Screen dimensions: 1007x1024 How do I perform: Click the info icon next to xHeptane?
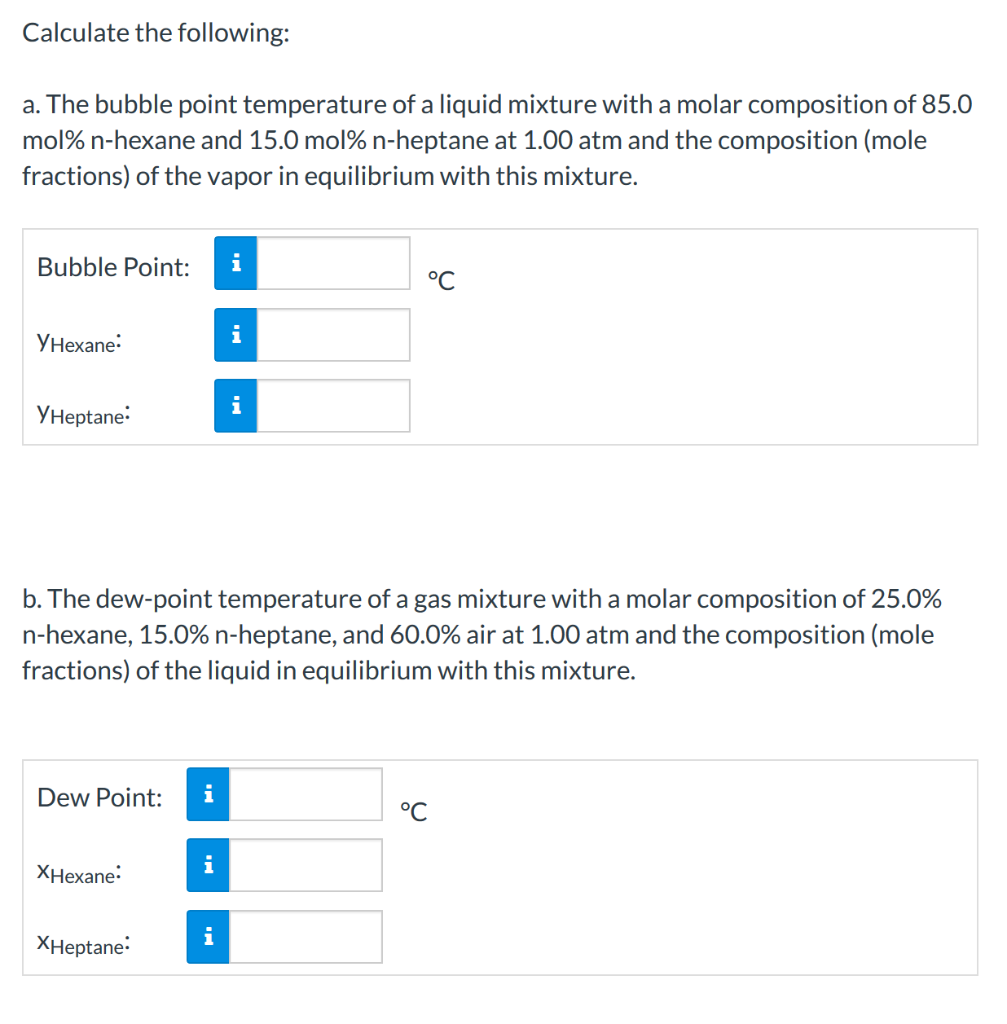click(208, 936)
